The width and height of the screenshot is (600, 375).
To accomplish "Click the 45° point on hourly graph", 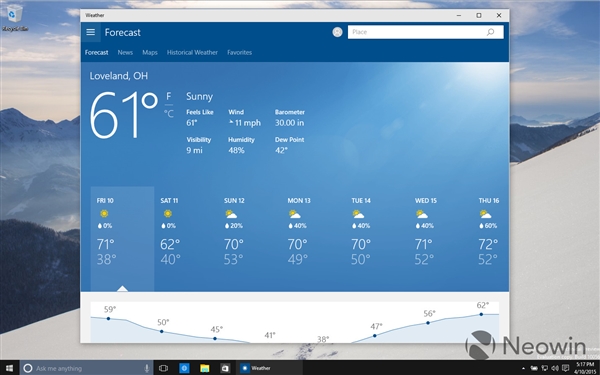I will 215,338.
